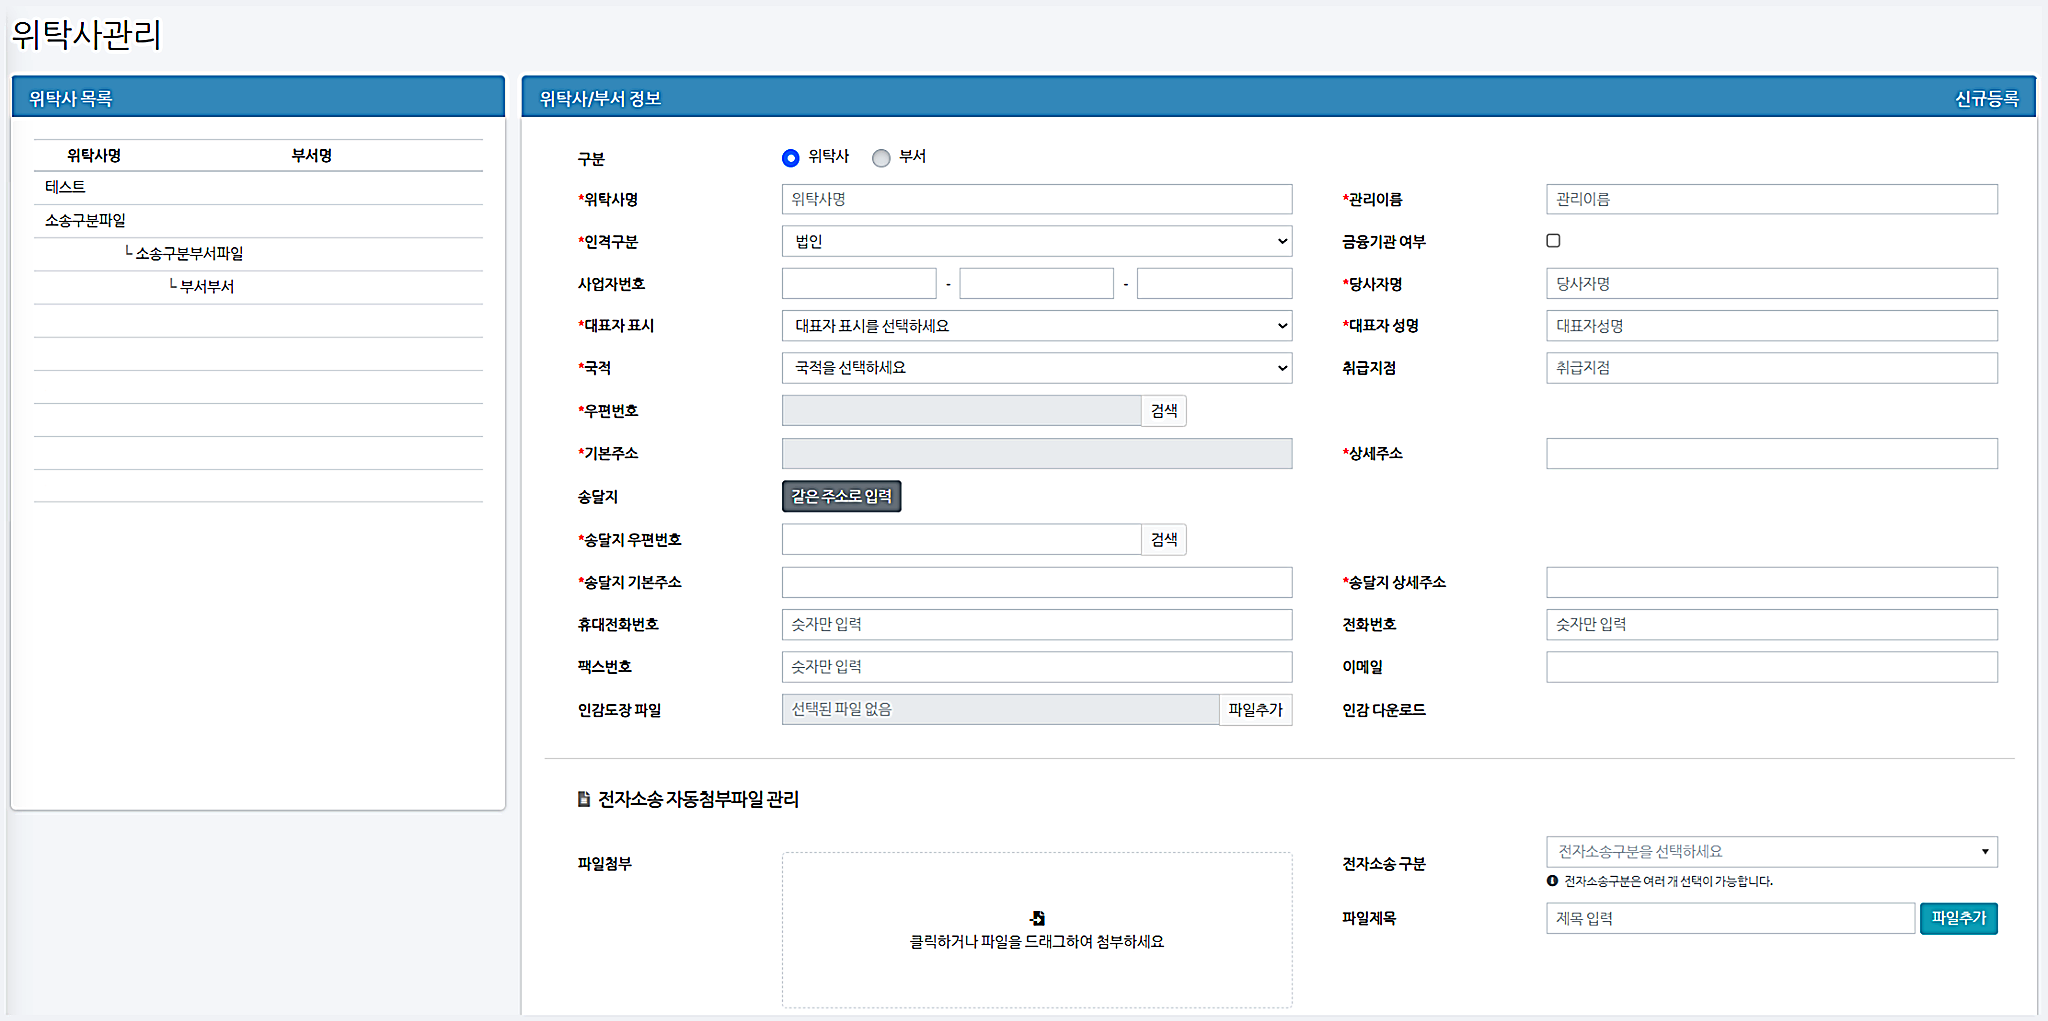Click the 위탁사명 input field
The image size is (2048, 1021).
pos(1036,199)
